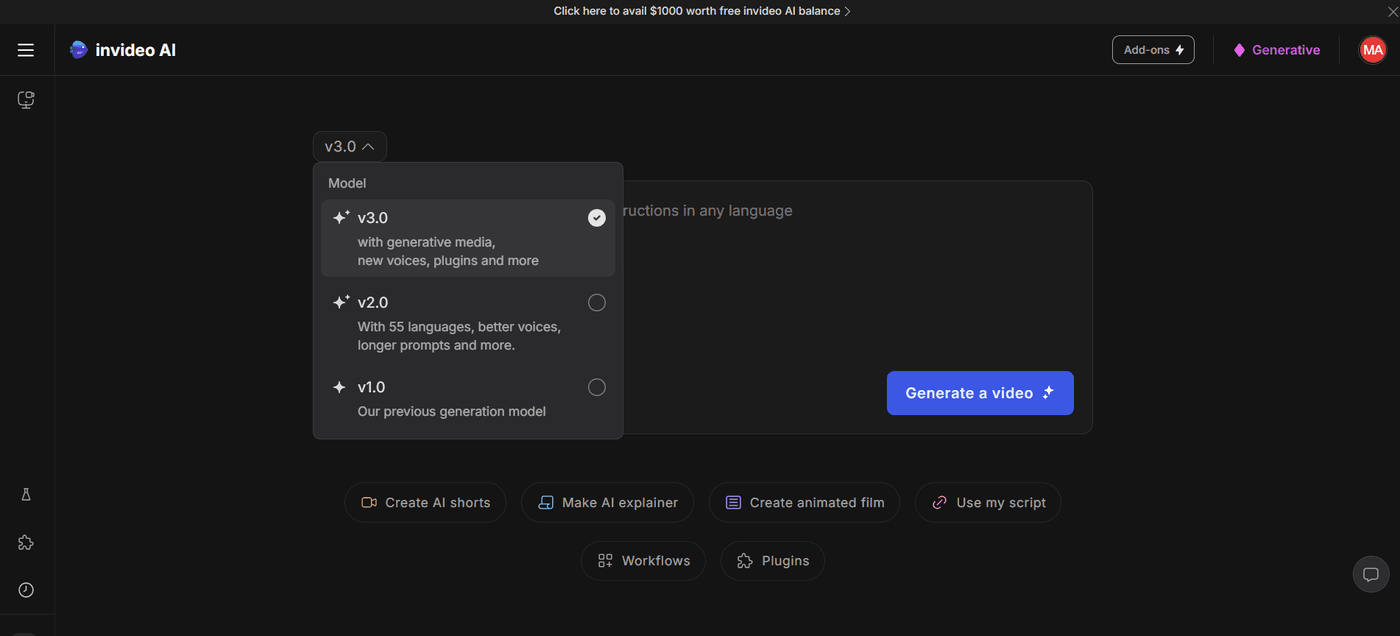Image resolution: width=1400 pixels, height=636 pixels.
Task: Open the $1000 free balance banner link
Action: click(x=701, y=11)
